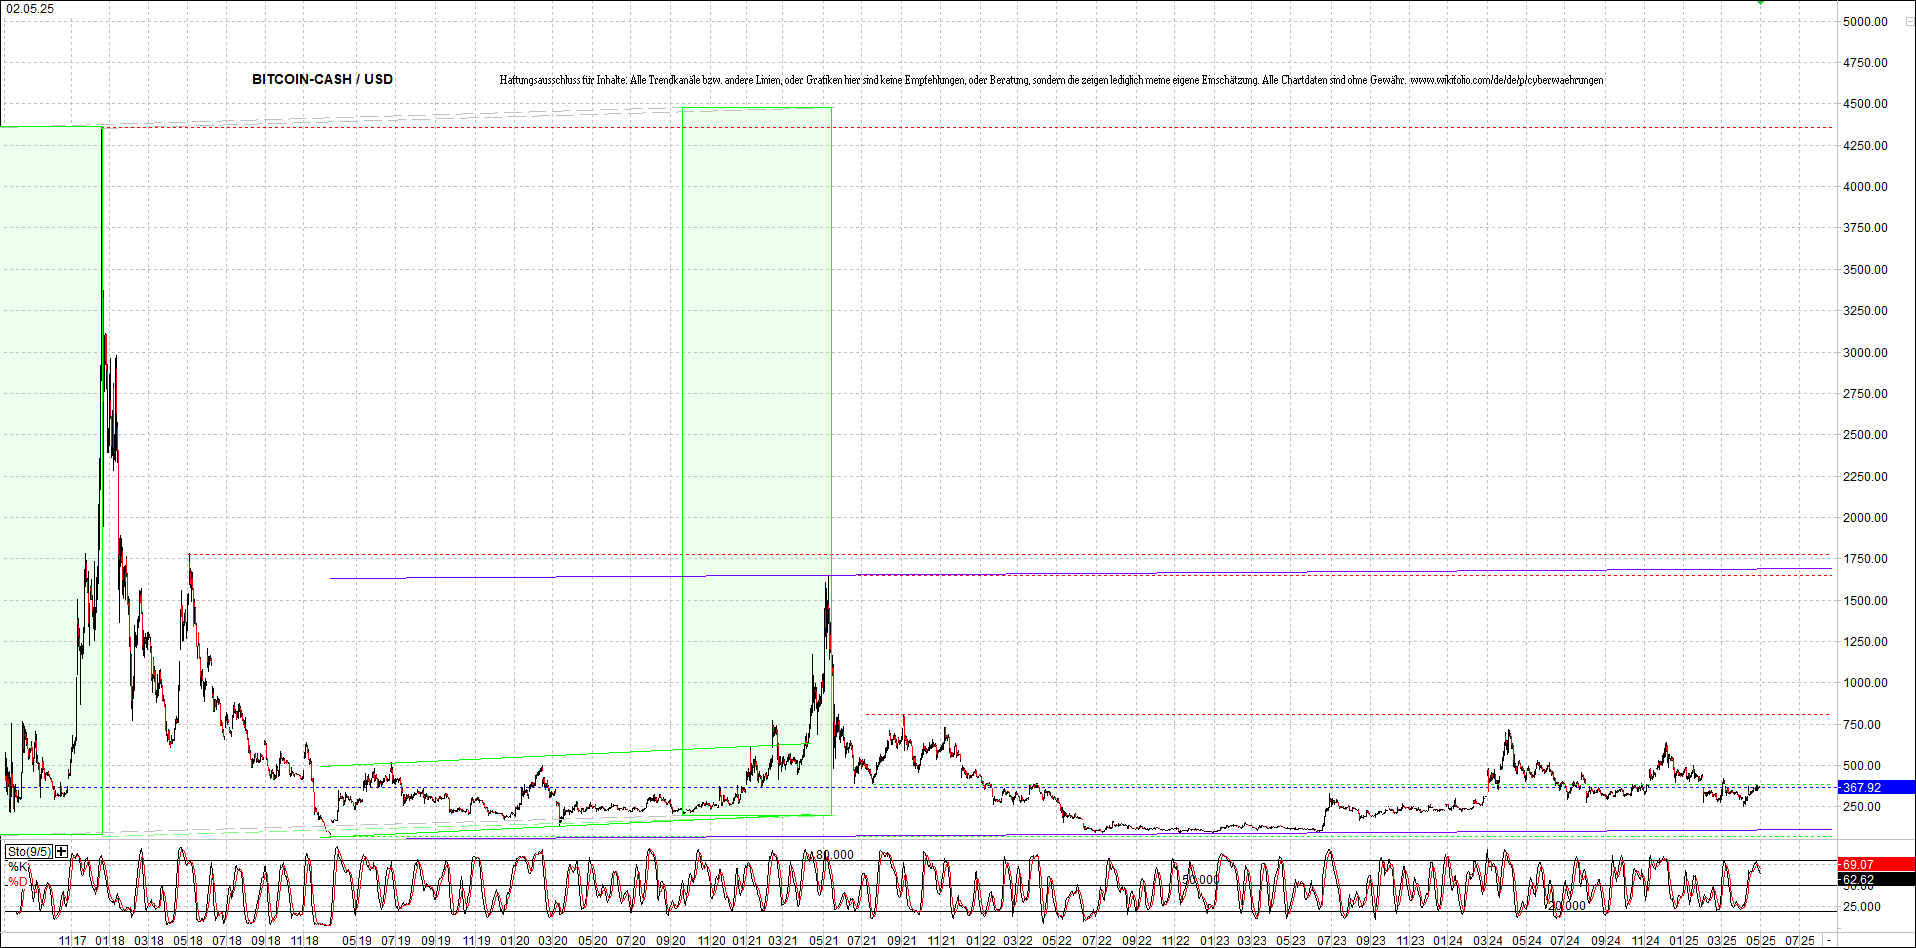Click the 05 21 date axis label
Image resolution: width=1916 pixels, height=948 pixels.
point(824,940)
